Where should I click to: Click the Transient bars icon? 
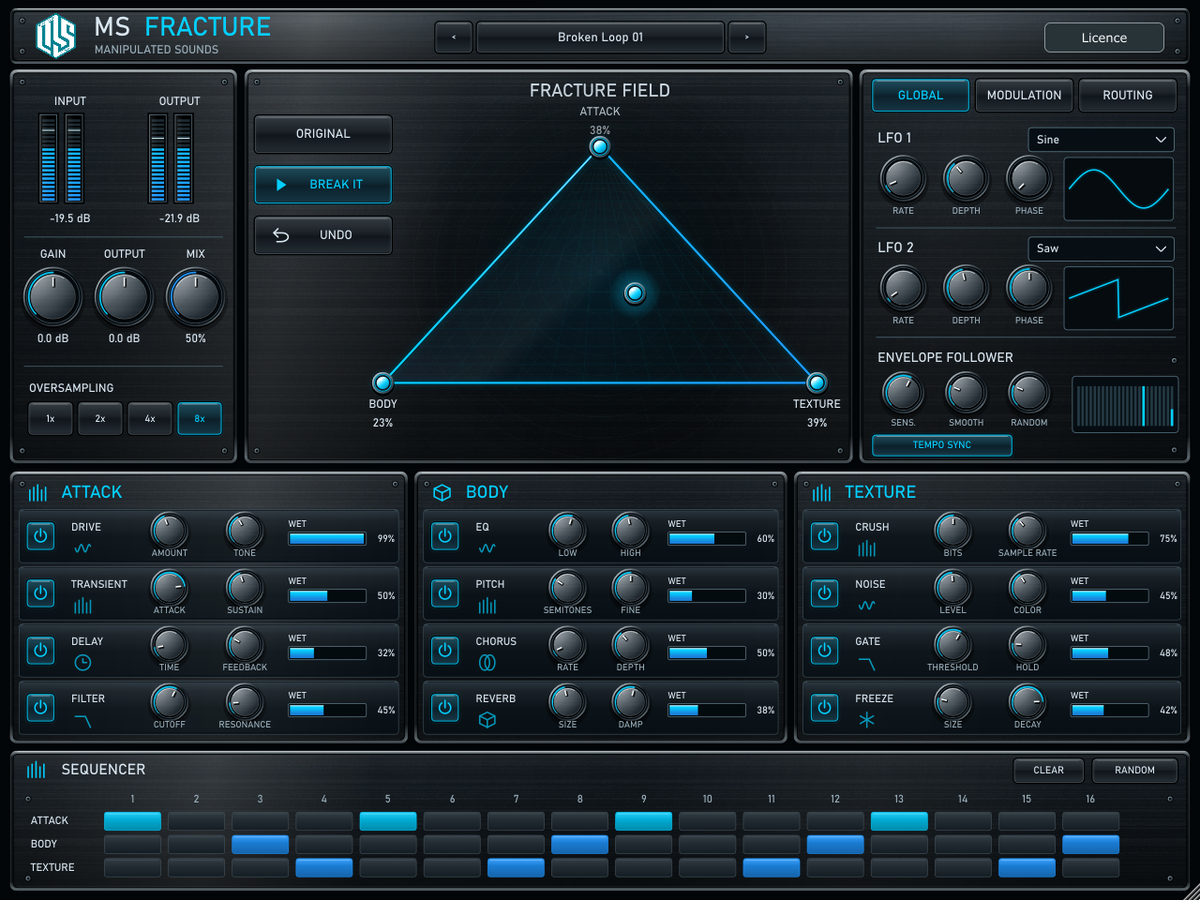pos(82,605)
